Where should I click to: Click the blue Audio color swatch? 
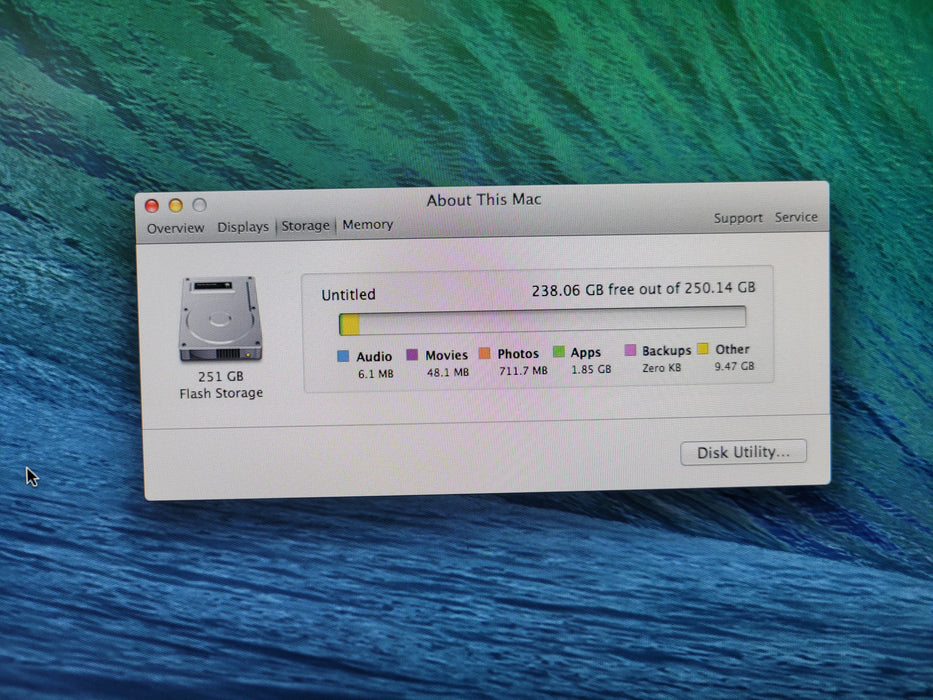click(343, 356)
